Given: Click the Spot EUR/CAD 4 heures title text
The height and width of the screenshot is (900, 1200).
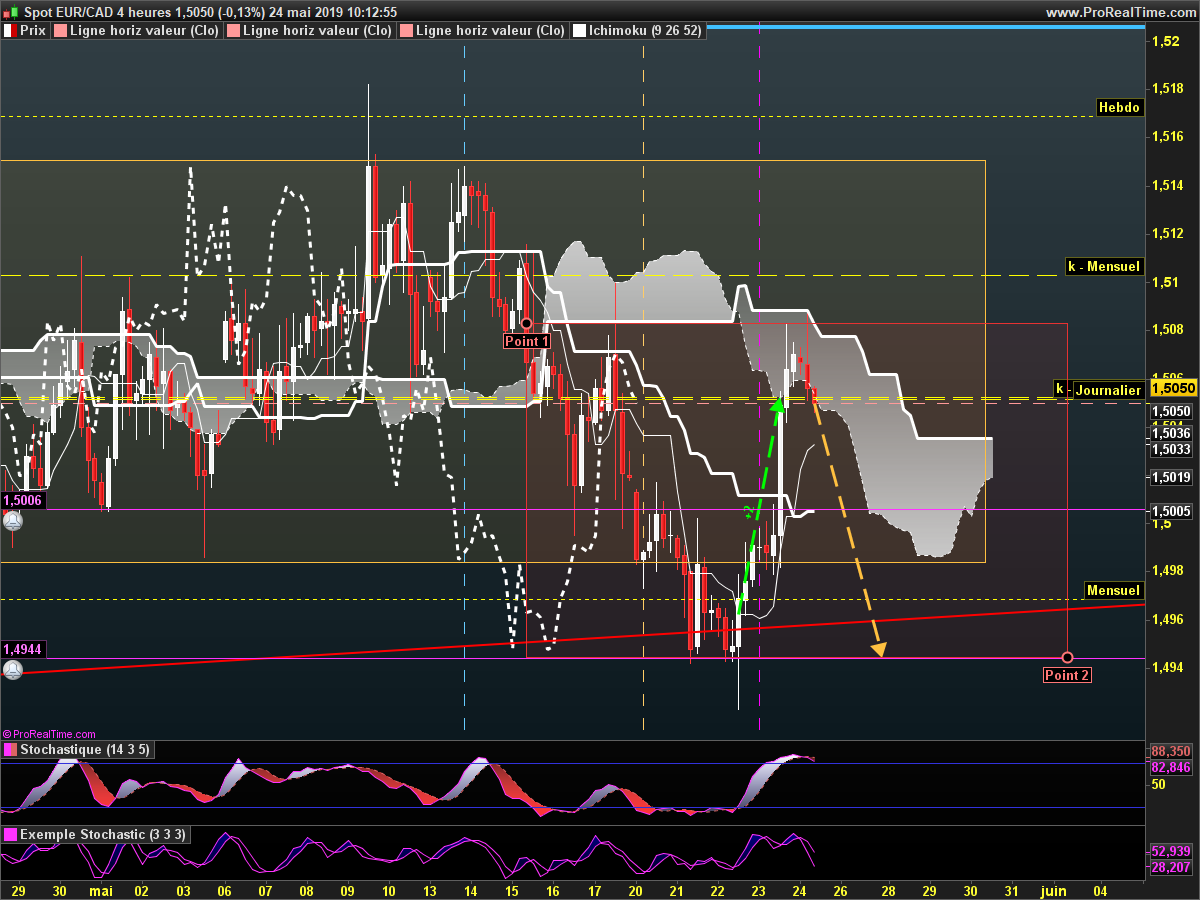Looking at the screenshot, I should tap(96, 13).
